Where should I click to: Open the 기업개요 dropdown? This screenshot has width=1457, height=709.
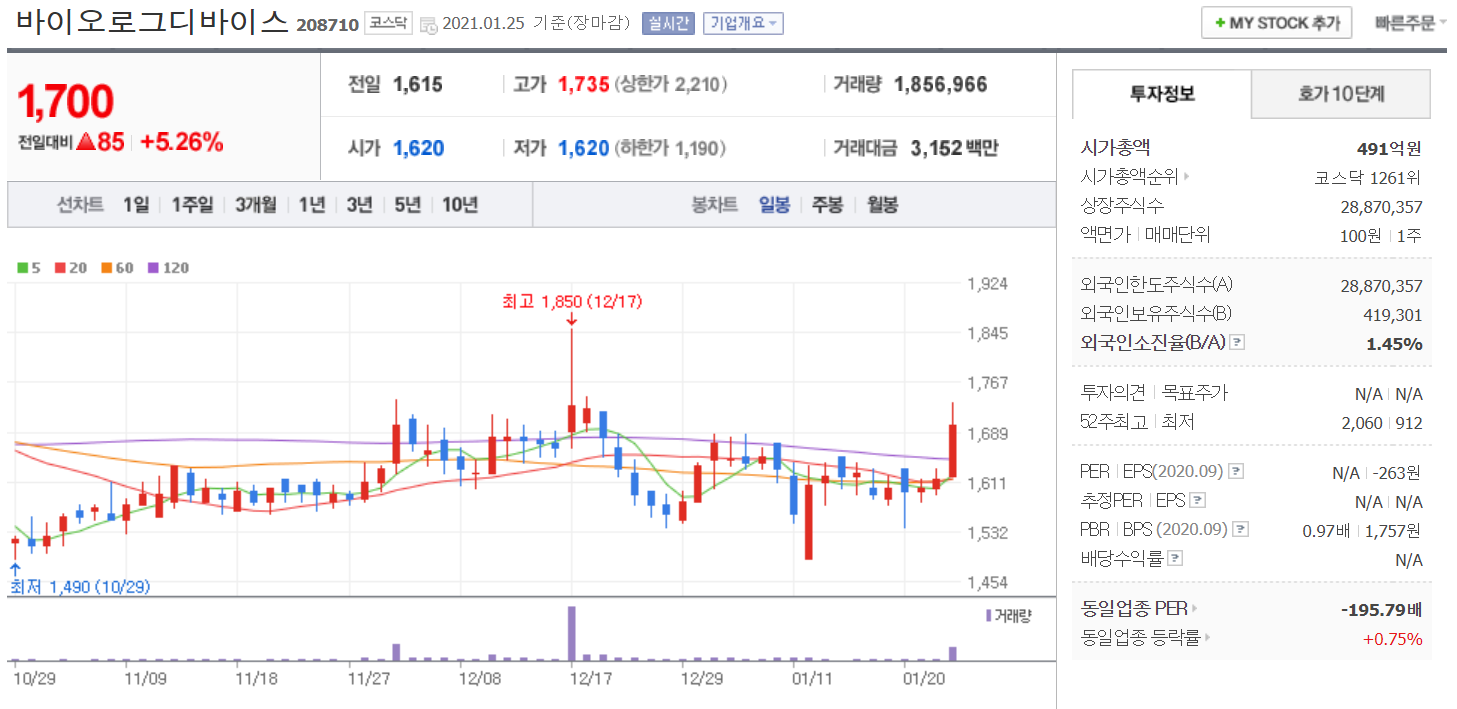point(743,23)
